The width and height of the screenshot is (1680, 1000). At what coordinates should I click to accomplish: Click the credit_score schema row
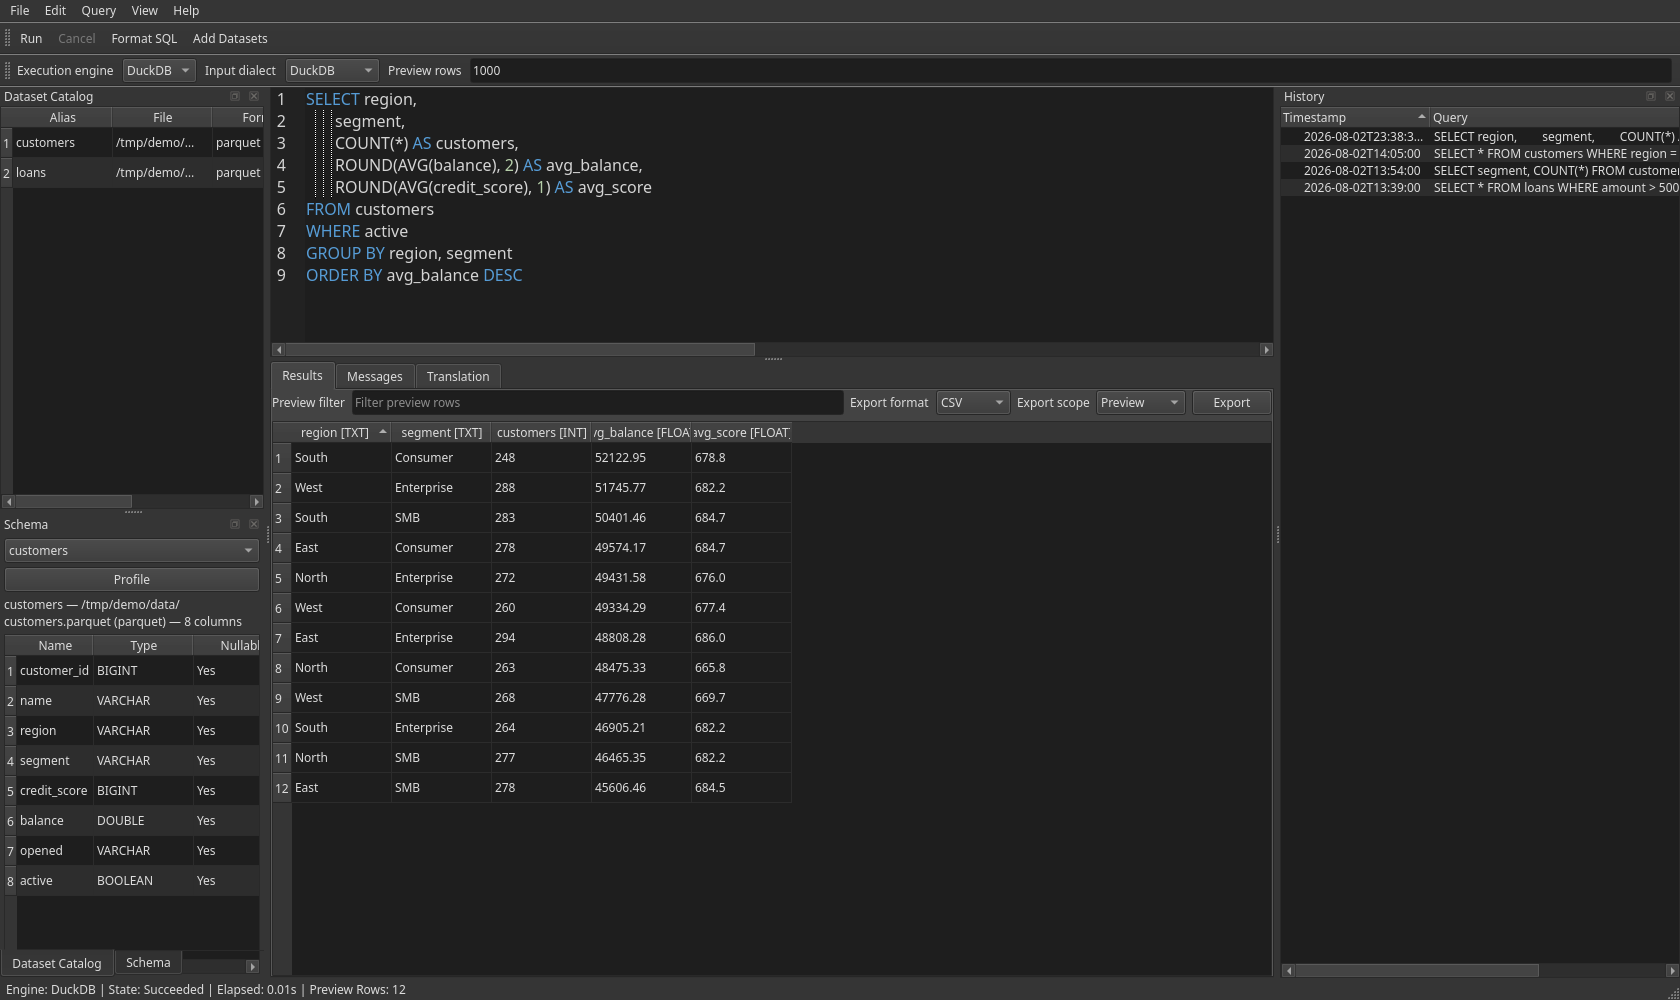click(x=137, y=791)
